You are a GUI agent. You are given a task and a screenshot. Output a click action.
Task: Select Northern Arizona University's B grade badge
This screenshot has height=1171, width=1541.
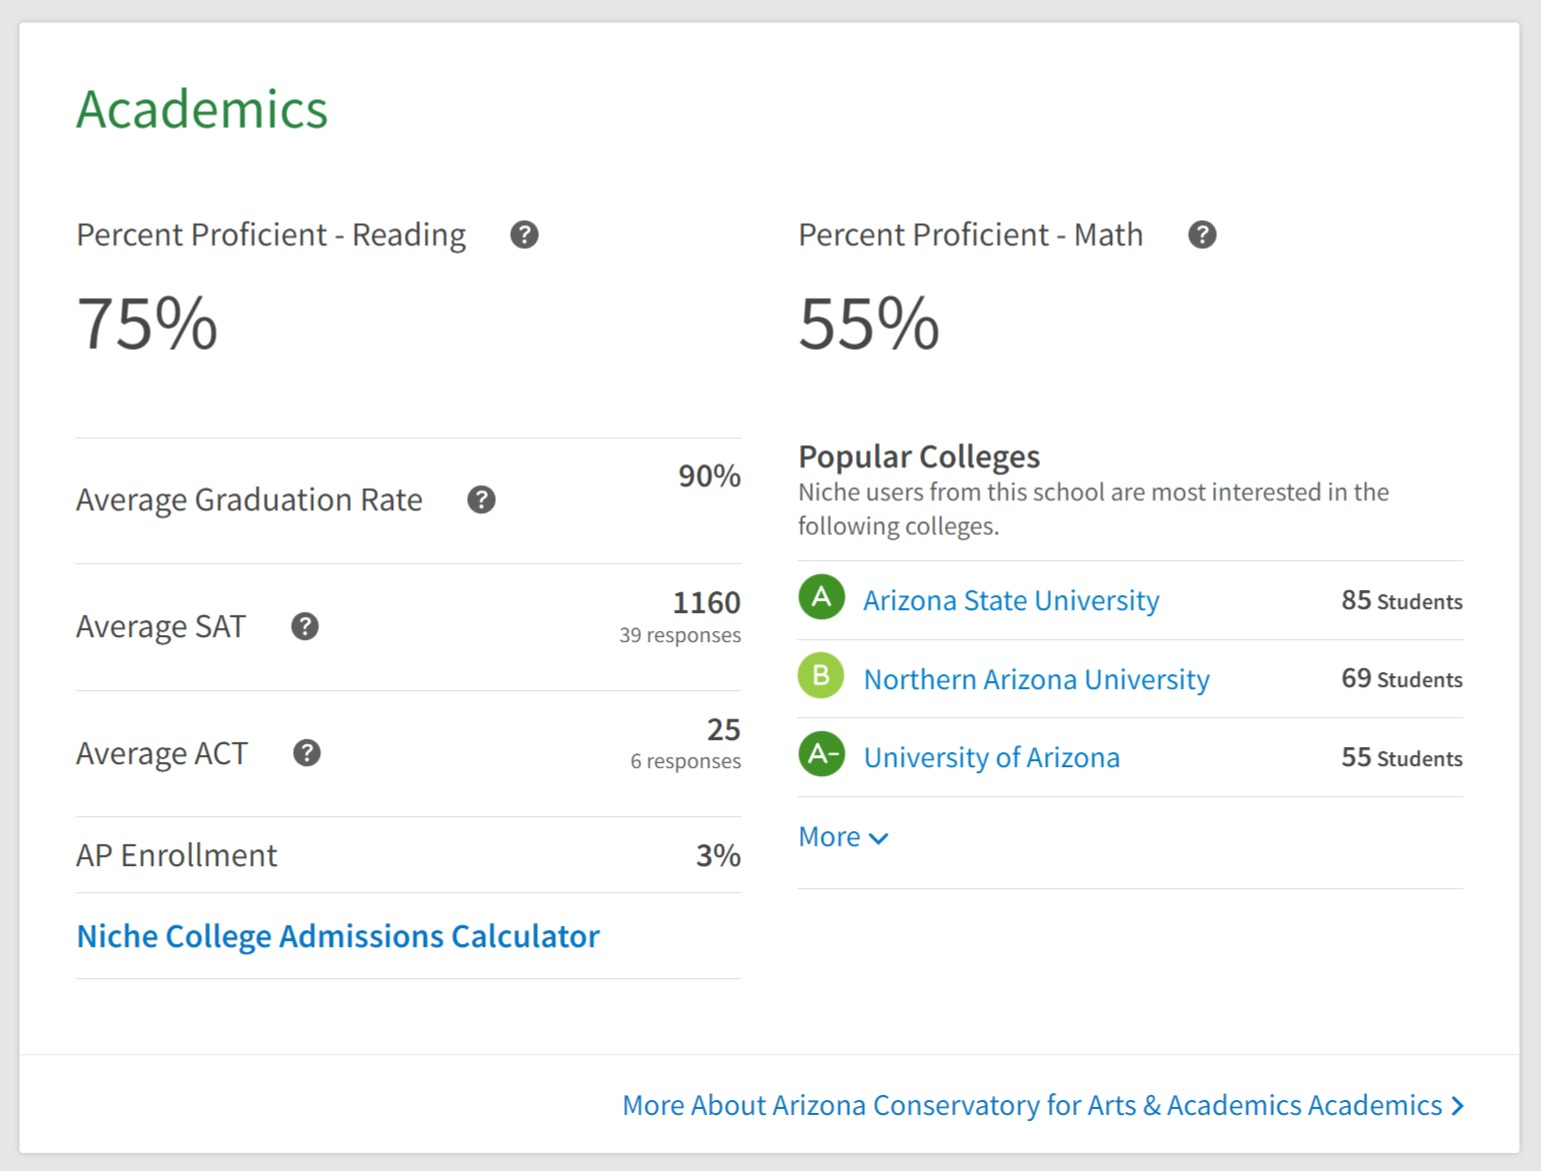coord(821,676)
